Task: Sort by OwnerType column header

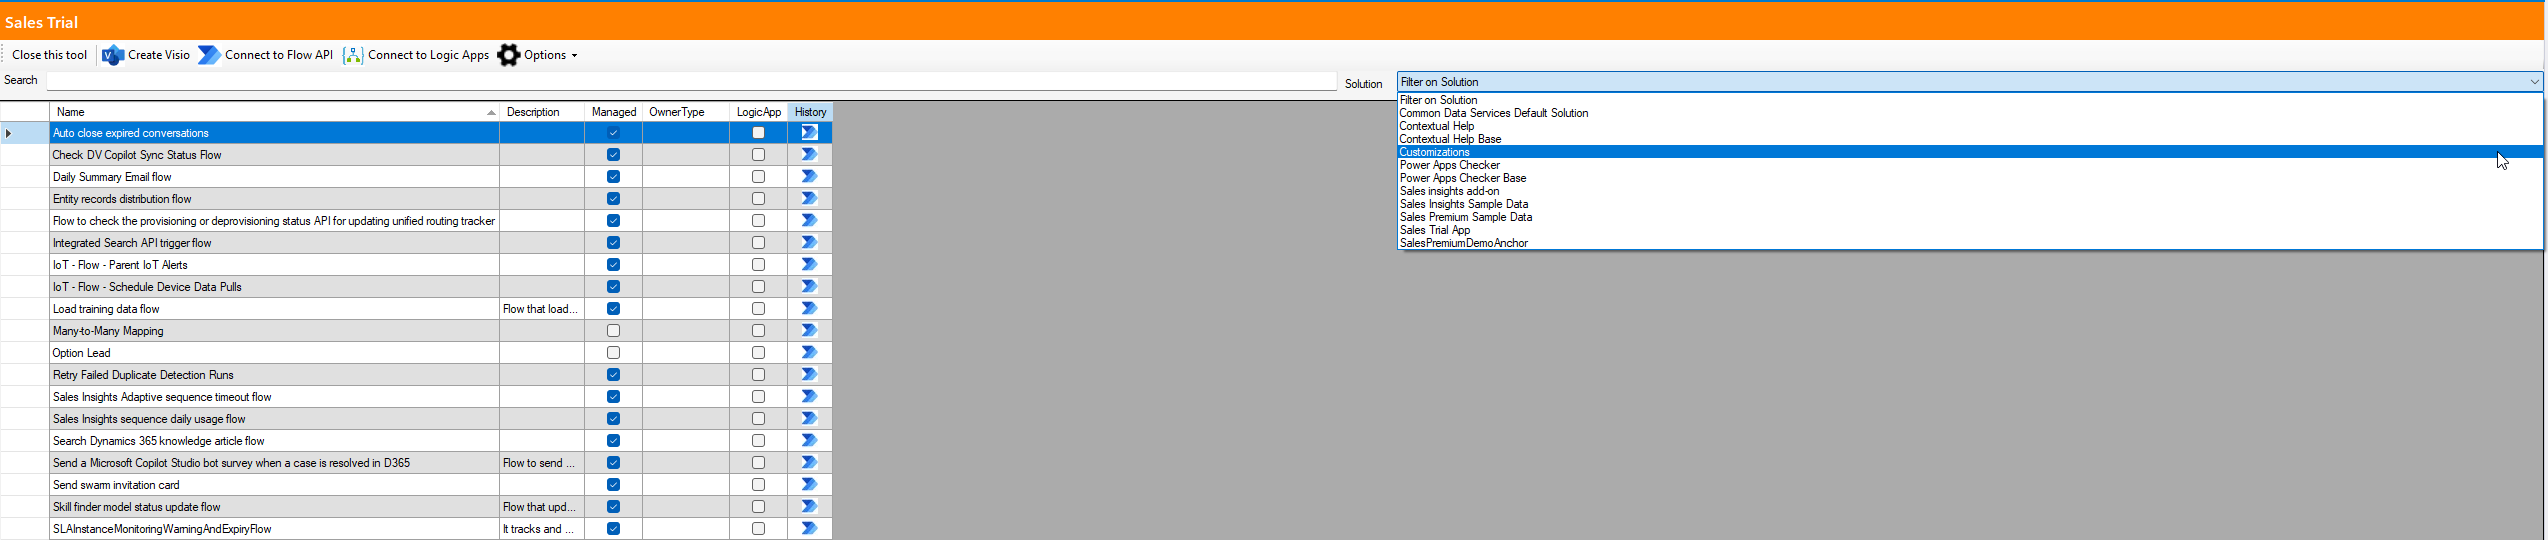Action: pos(685,112)
